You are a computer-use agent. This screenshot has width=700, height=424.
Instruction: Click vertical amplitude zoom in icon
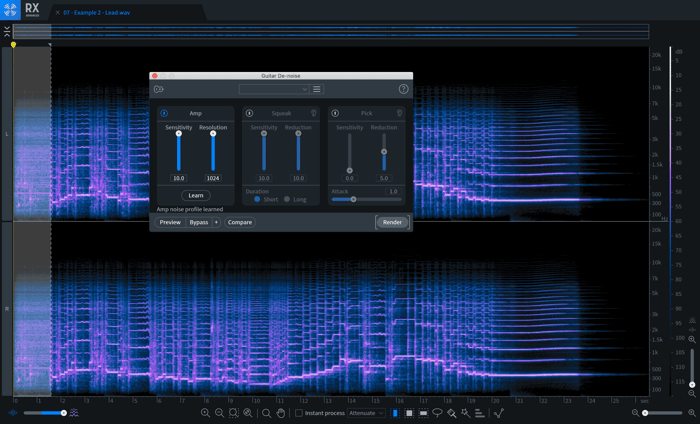point(692,340)
